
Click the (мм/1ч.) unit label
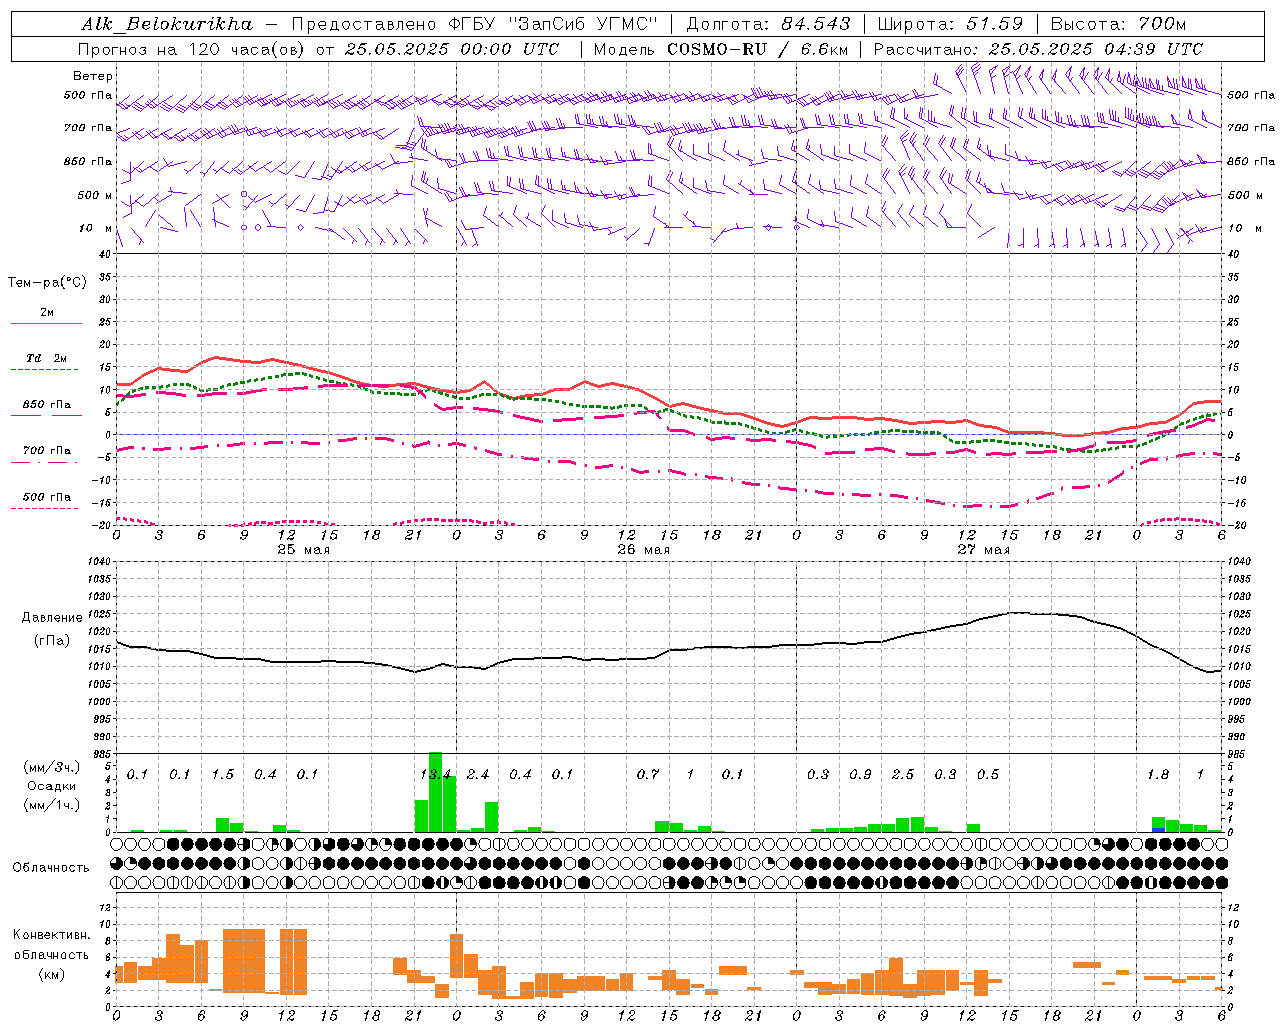[52, 806]
